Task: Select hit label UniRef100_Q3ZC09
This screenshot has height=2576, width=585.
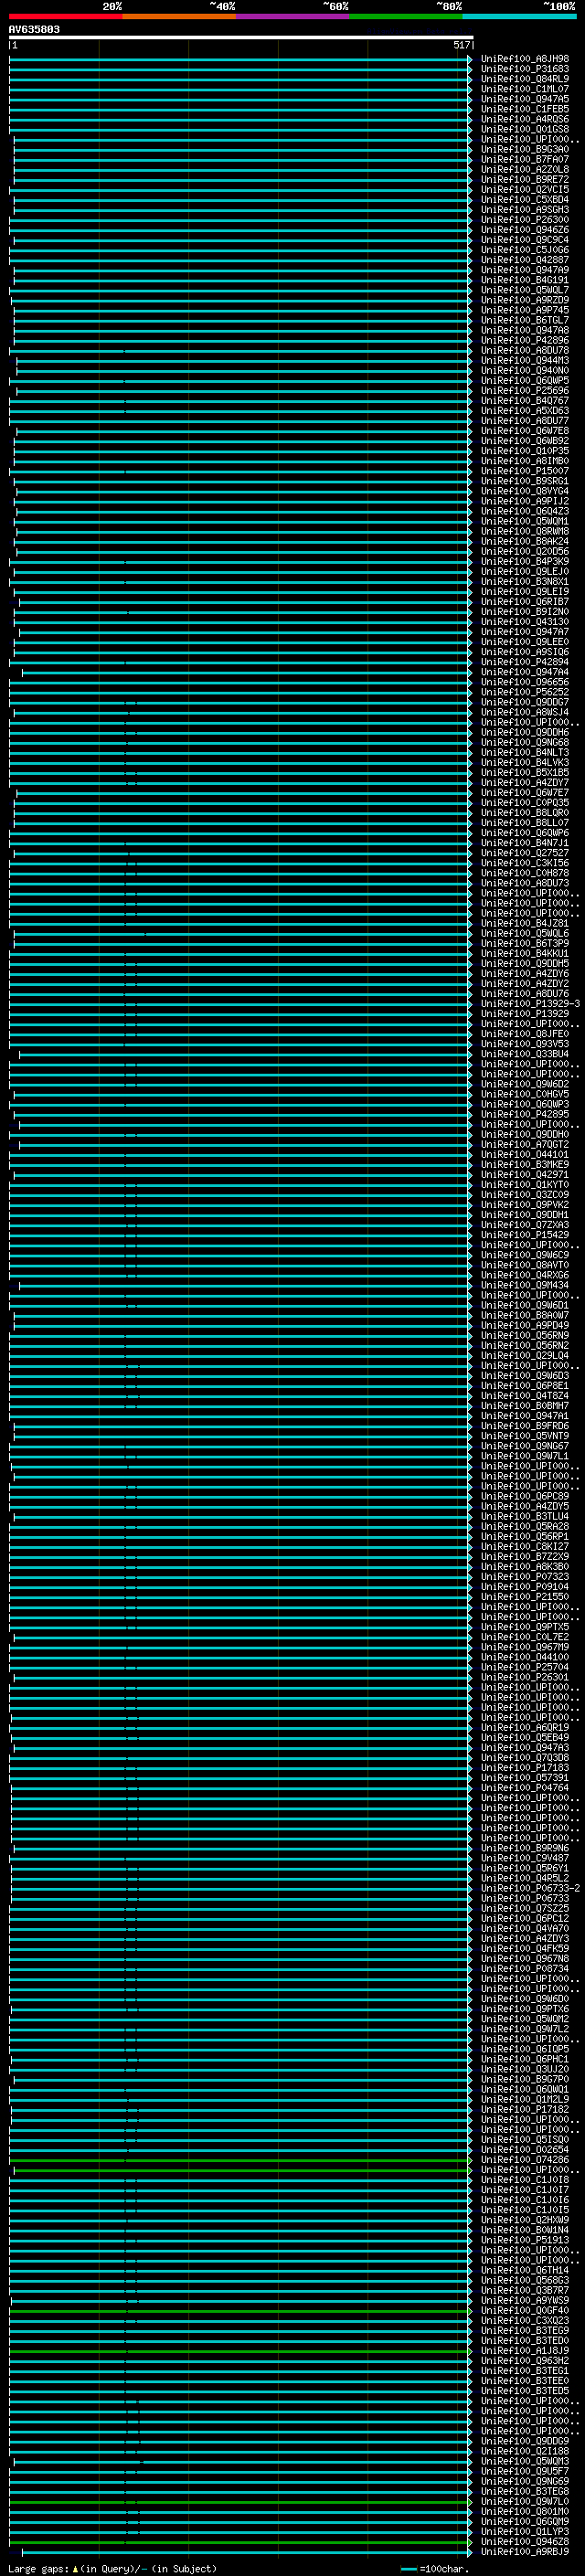Action: coord(524,1195)
